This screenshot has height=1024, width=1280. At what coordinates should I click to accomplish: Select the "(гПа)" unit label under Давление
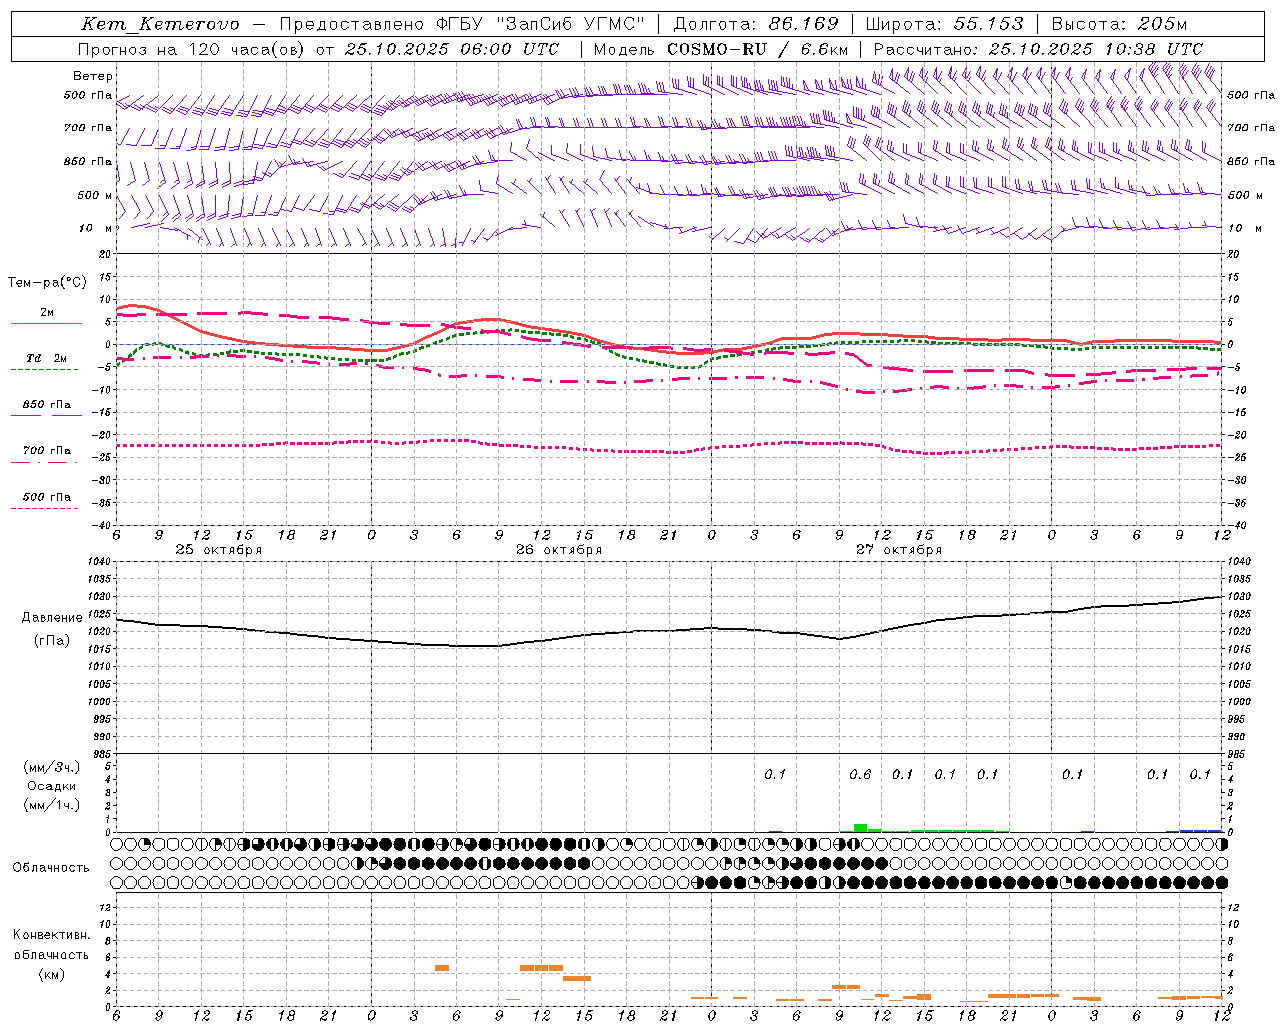[x=52, y=641]
